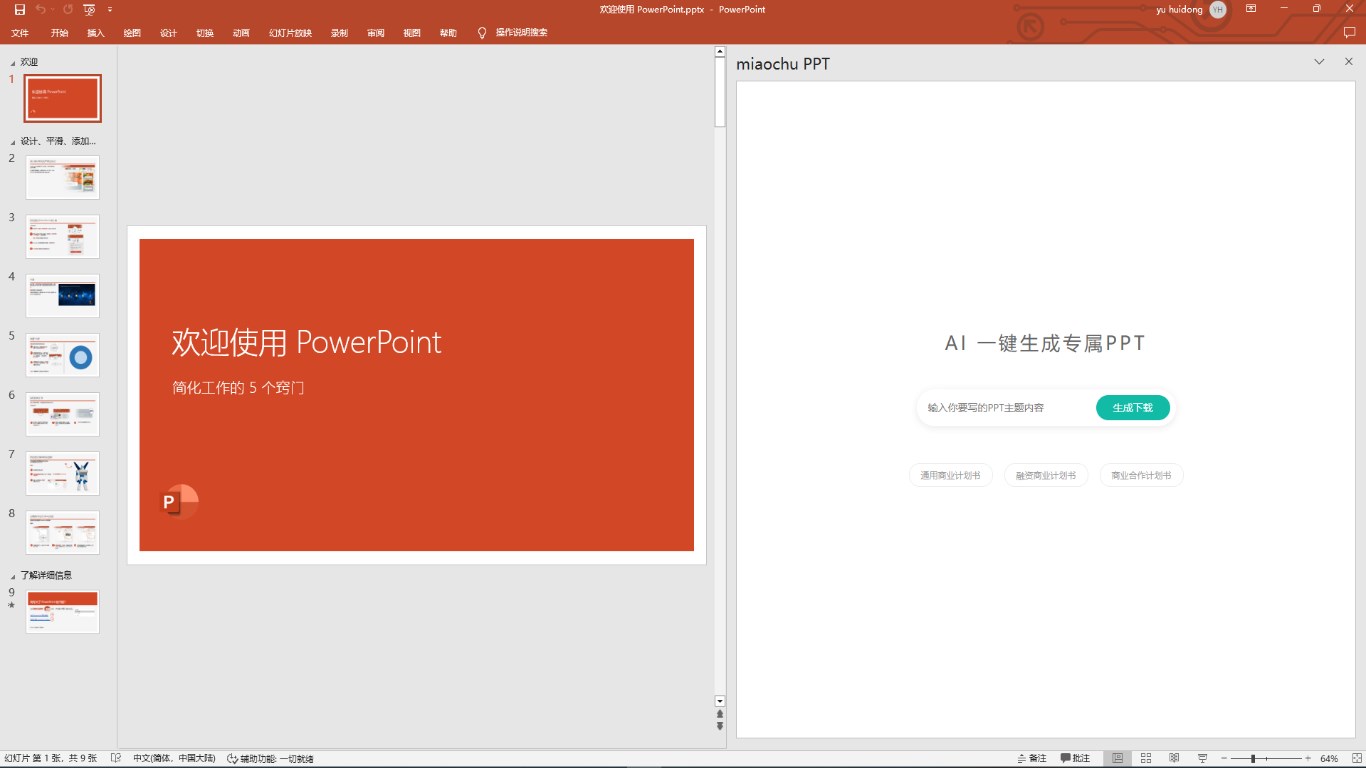Click the 生成下载 button
This screenshot has width=1366, height=768.
1133,408
